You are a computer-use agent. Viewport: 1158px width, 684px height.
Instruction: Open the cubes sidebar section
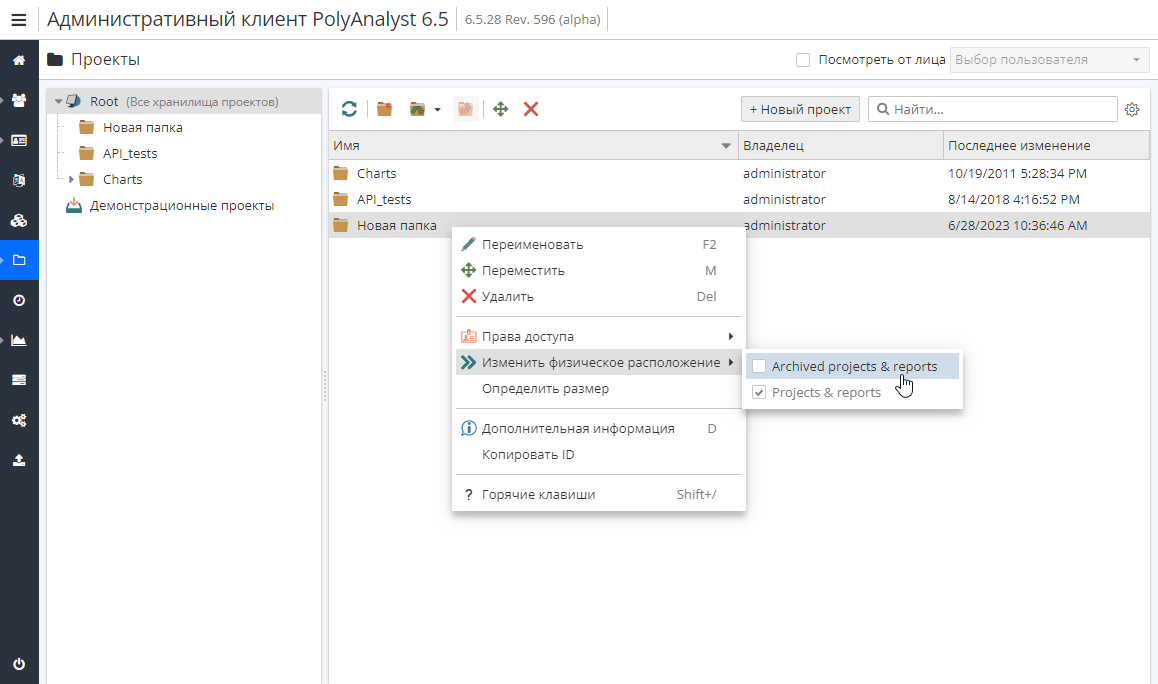(19, 220)
